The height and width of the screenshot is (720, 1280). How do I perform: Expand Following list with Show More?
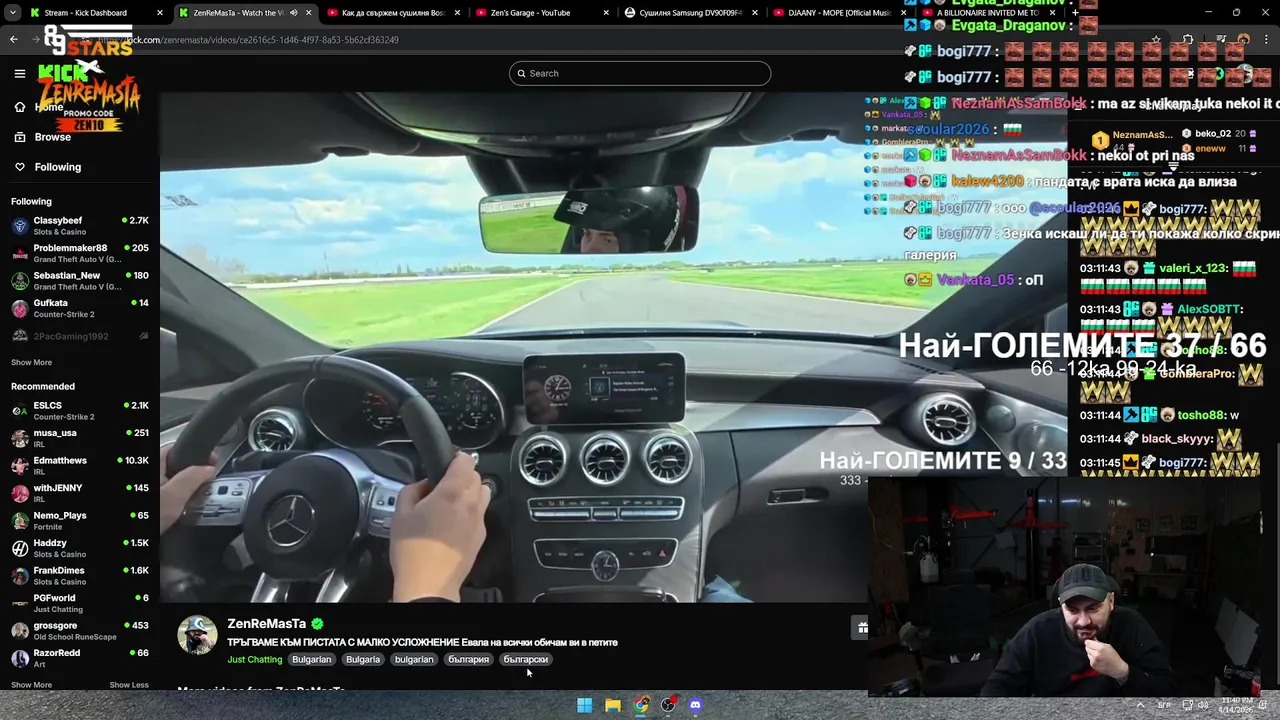click(x=31, y=362)
